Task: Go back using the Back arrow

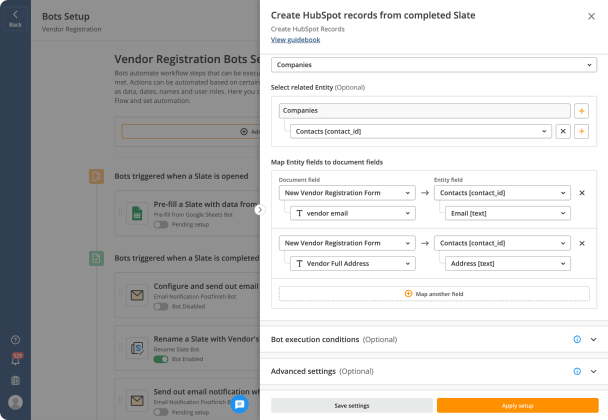Action: 15,18
